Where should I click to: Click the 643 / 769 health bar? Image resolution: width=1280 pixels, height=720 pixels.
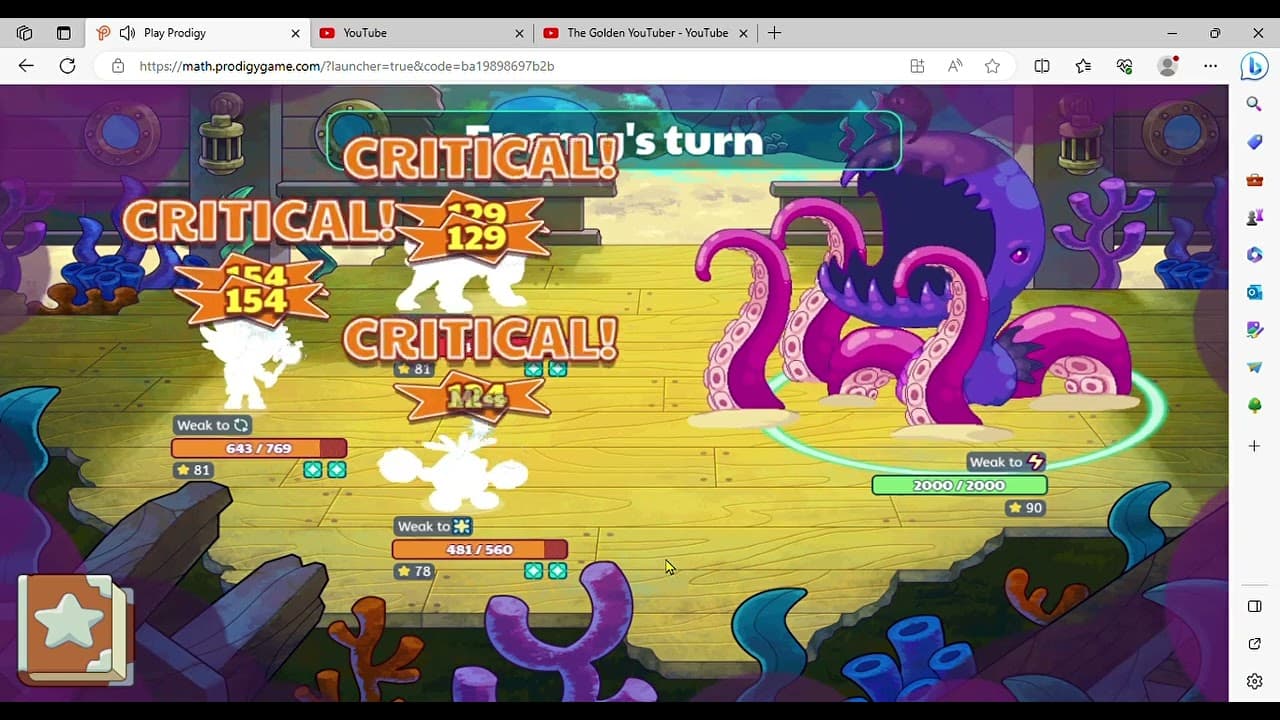(x=259, y=448)
